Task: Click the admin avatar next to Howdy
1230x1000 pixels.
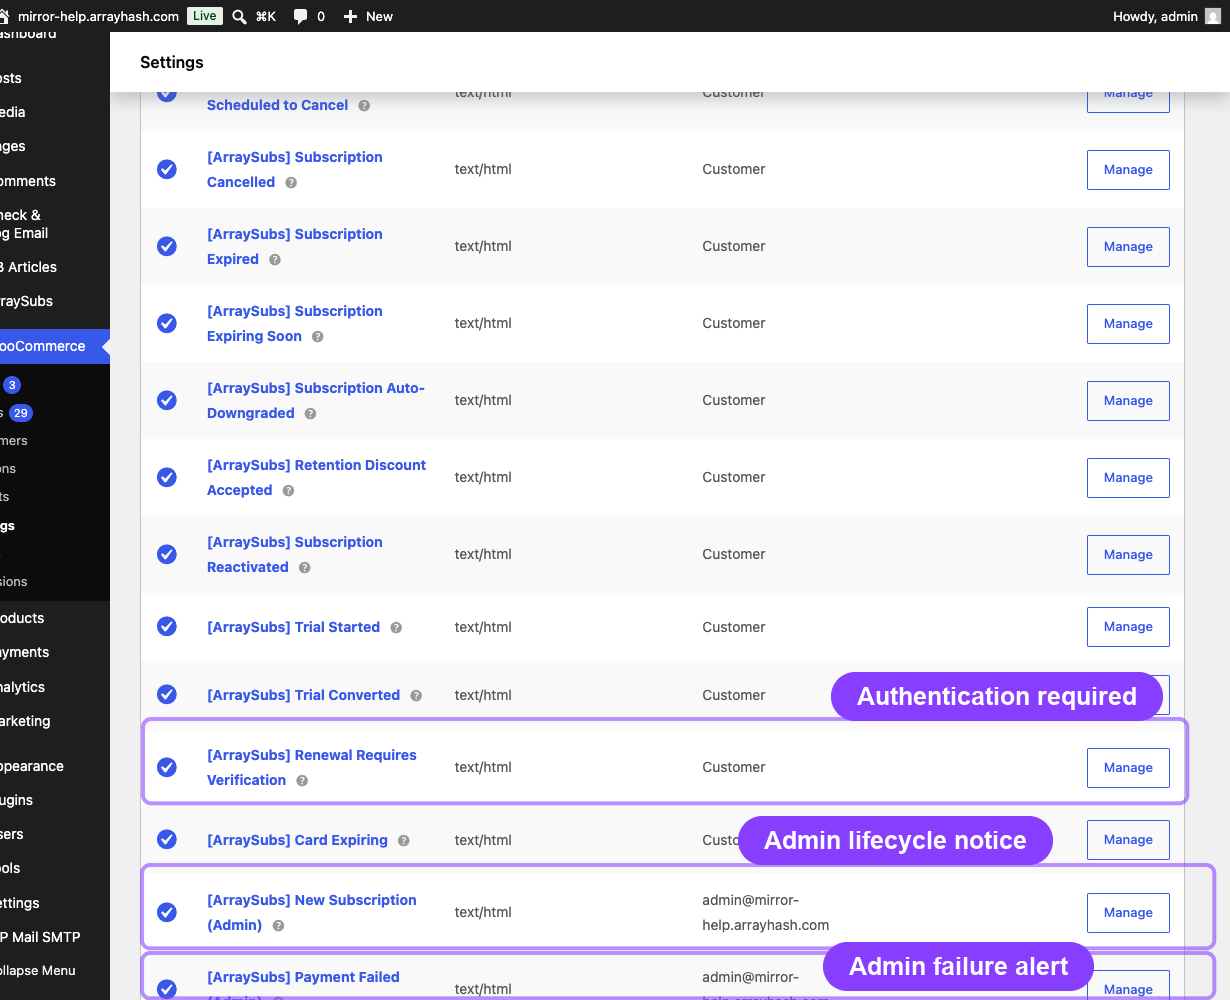Action: point(1213,16)
